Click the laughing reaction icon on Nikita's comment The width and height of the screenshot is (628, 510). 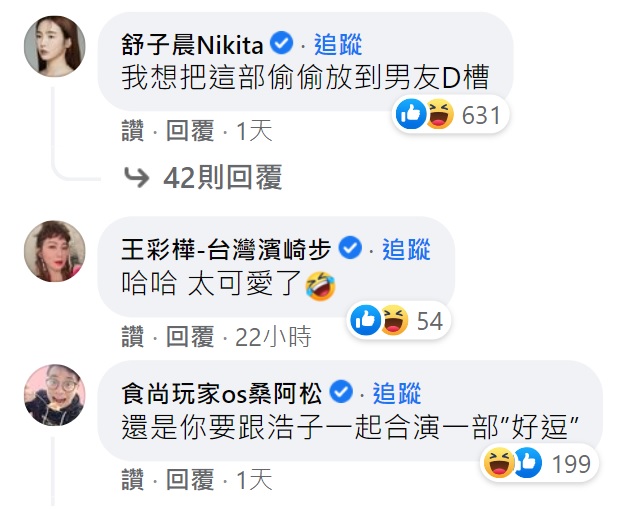click(x=439, y=114)
